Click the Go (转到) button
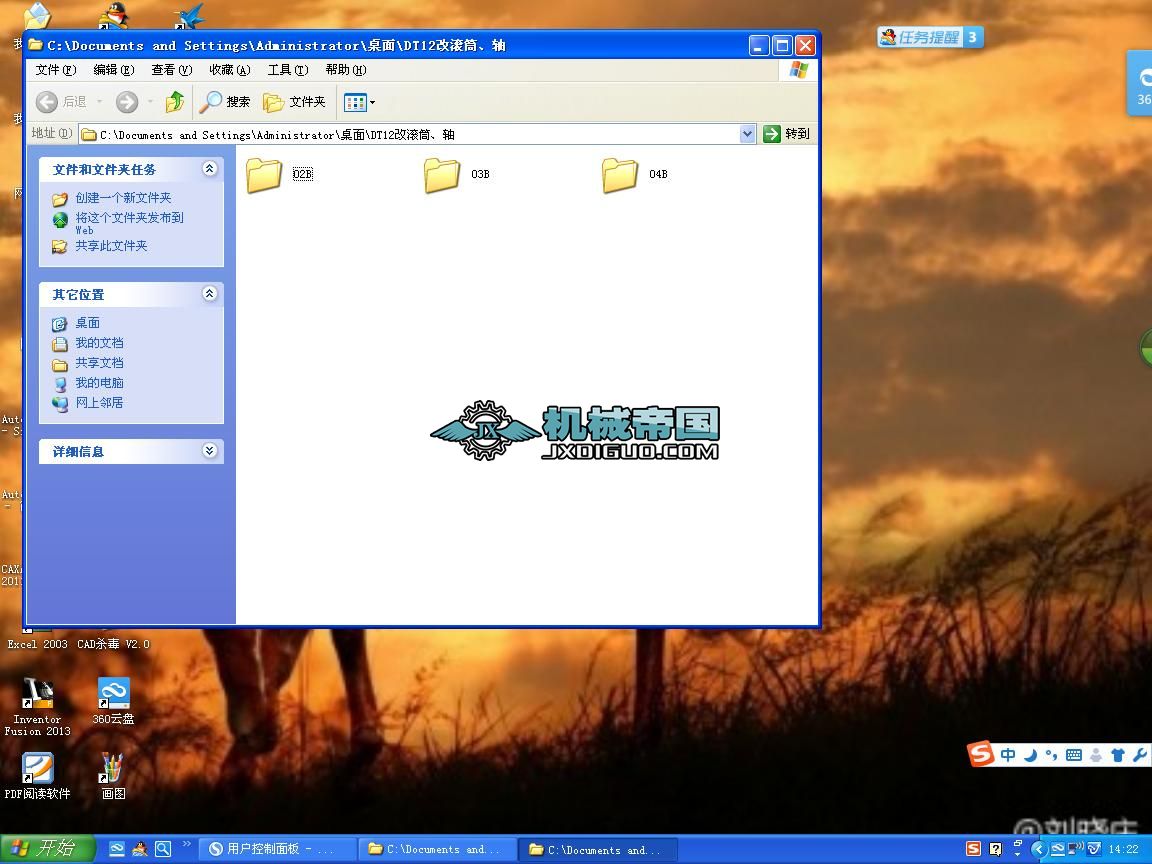This screenshot has width=1152, height=864. pos(786,134)
